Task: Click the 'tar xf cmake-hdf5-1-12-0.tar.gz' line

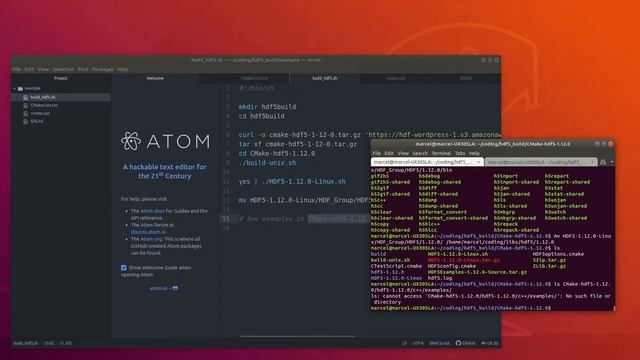Action: pyautogui.click(x=298, y=144)
